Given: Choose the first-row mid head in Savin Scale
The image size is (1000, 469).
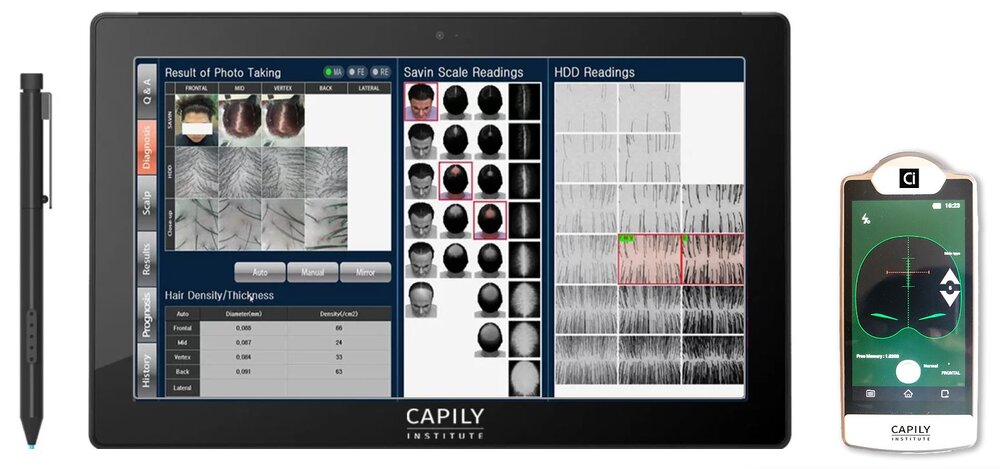Looking at the screenshot, I should point(455,101).
